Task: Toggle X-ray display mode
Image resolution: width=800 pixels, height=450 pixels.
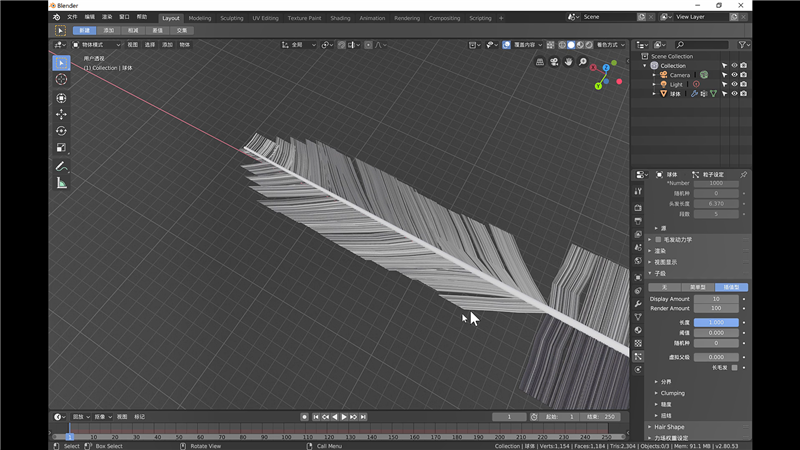Action: click(551, 45)
